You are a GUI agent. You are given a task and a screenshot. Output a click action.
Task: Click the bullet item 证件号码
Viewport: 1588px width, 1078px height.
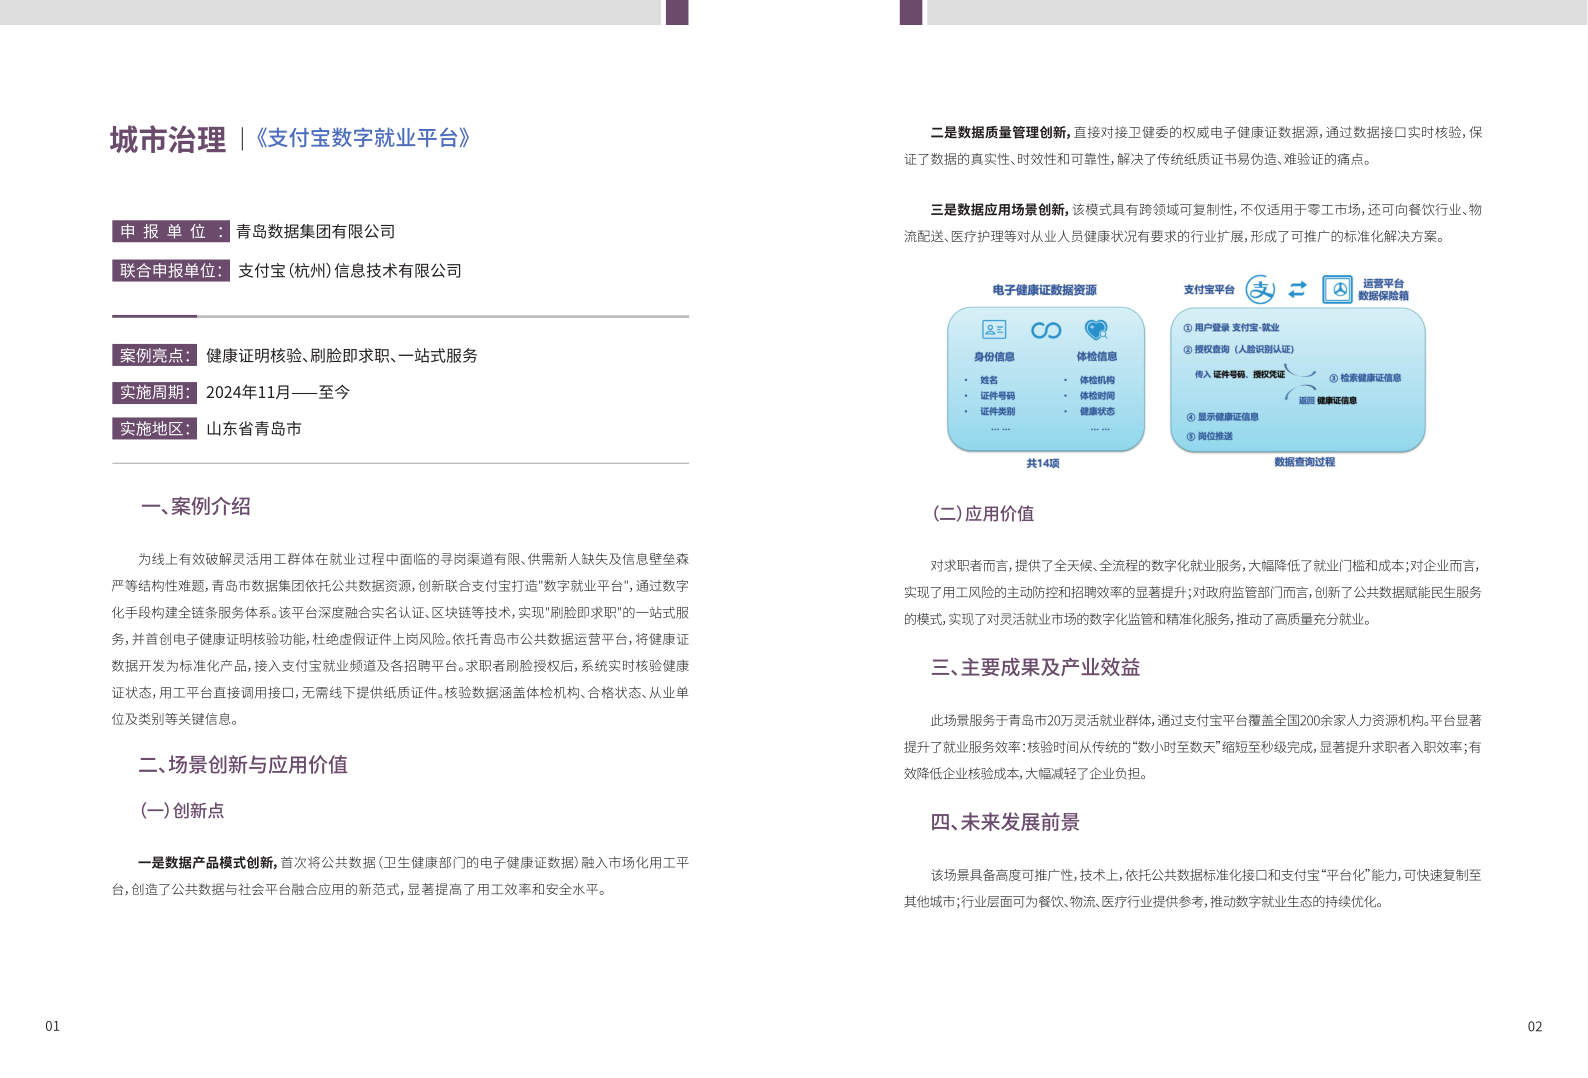(997, 396)
